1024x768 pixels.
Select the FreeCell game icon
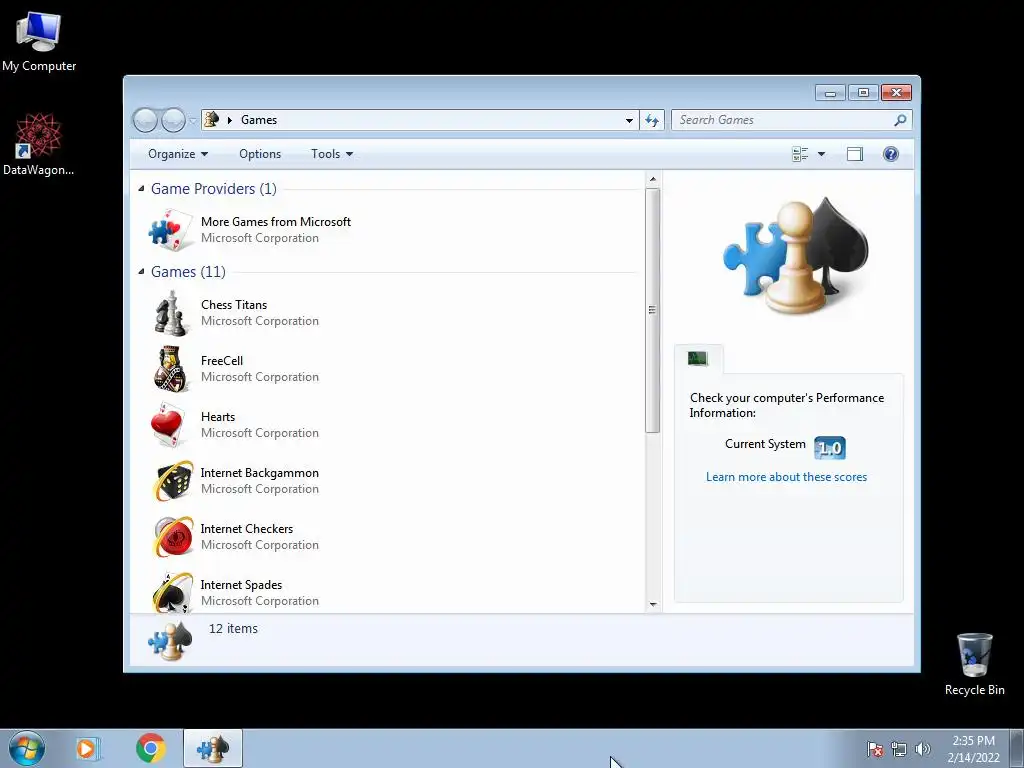click(x=171, y=370)
